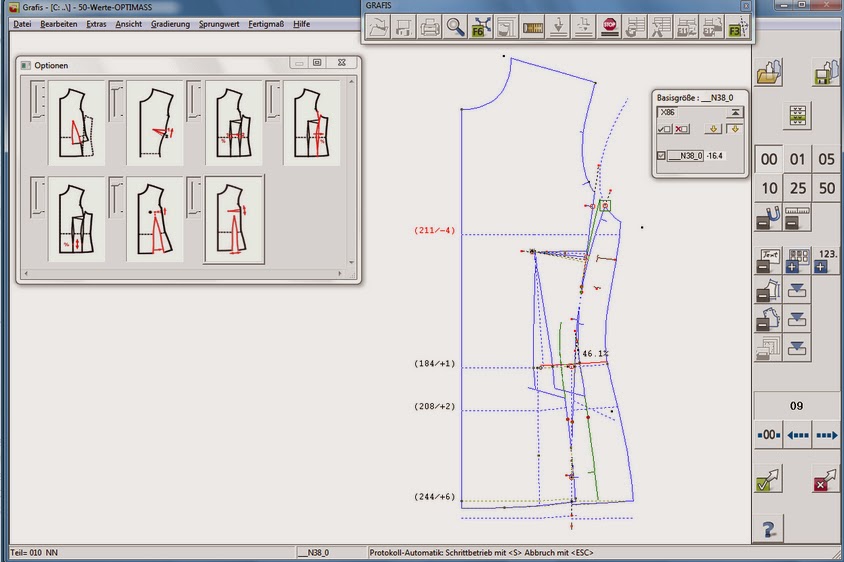Open the Gradierung menu
The height and width of the screenshot is (562, 844).
click(170, 24)
